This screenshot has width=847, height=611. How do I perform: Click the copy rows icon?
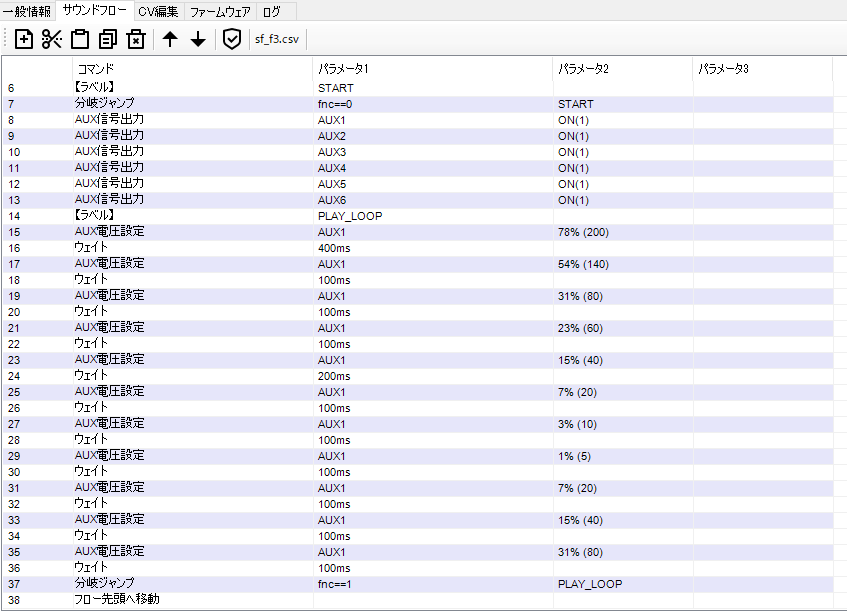108,39
